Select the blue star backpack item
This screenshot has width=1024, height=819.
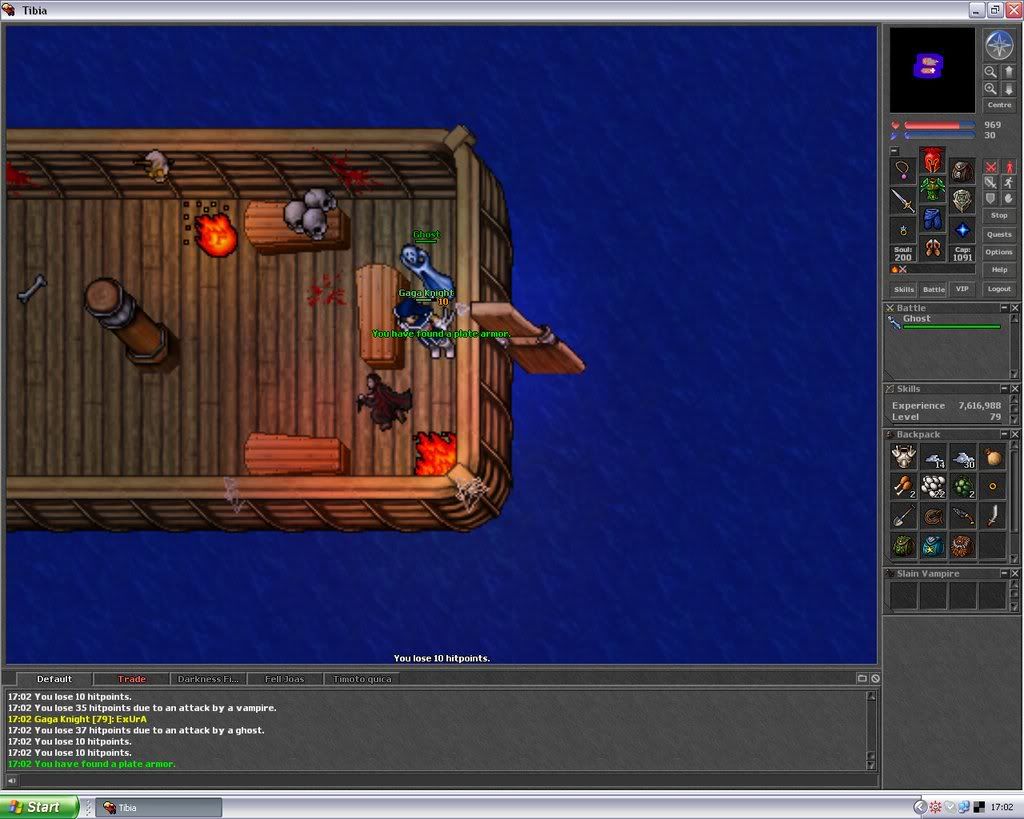point(933,545)
